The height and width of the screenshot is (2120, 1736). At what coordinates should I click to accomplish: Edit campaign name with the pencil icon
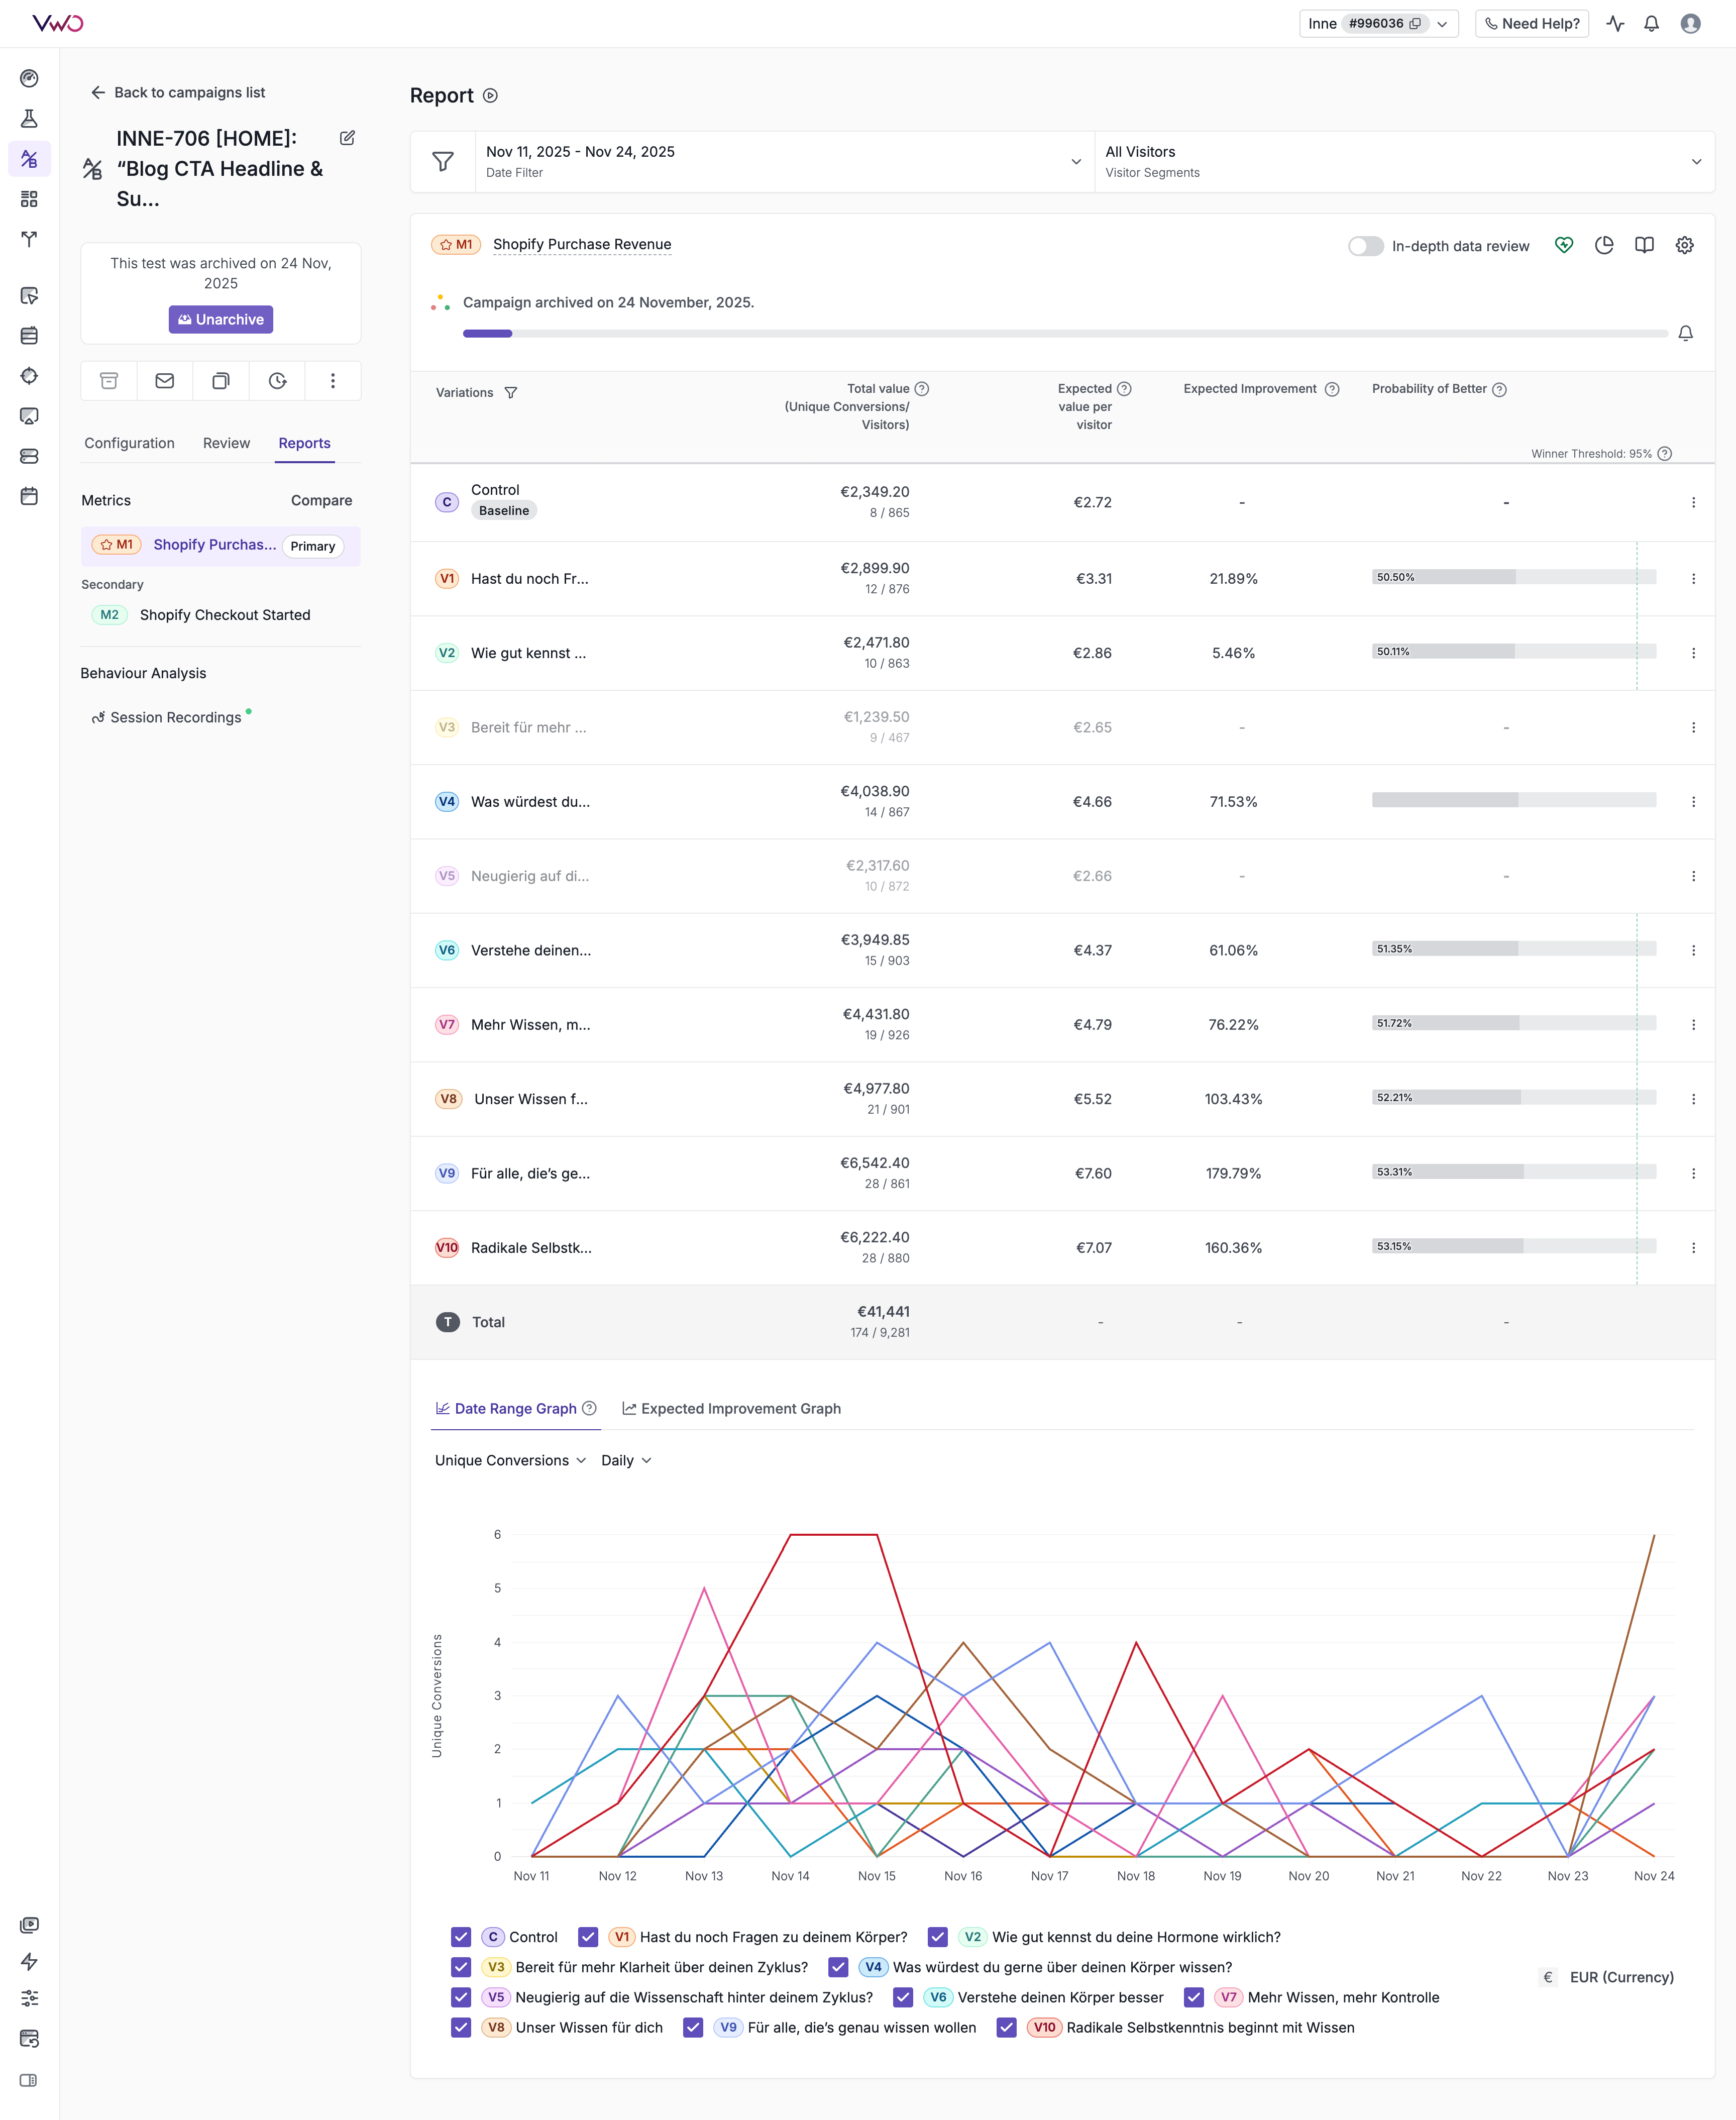tap(347, 138)
